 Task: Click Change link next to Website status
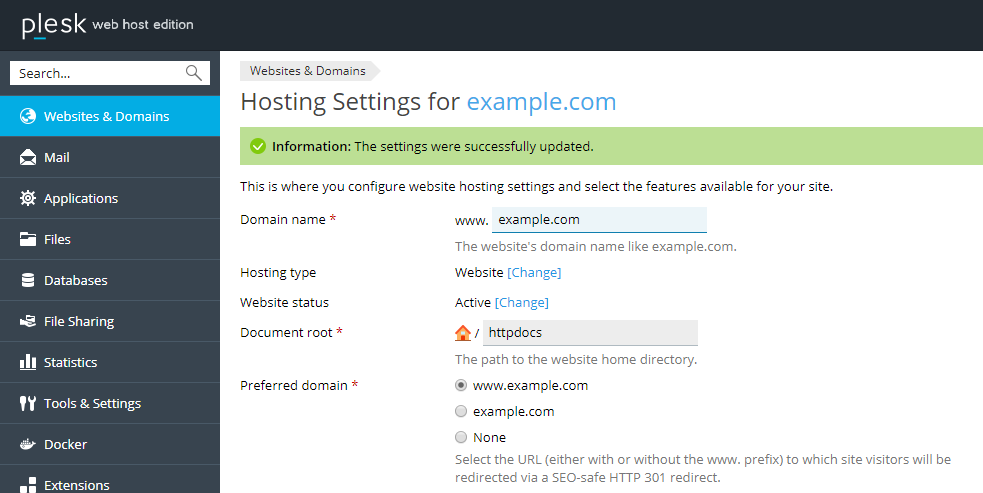[x=522, y=302]
